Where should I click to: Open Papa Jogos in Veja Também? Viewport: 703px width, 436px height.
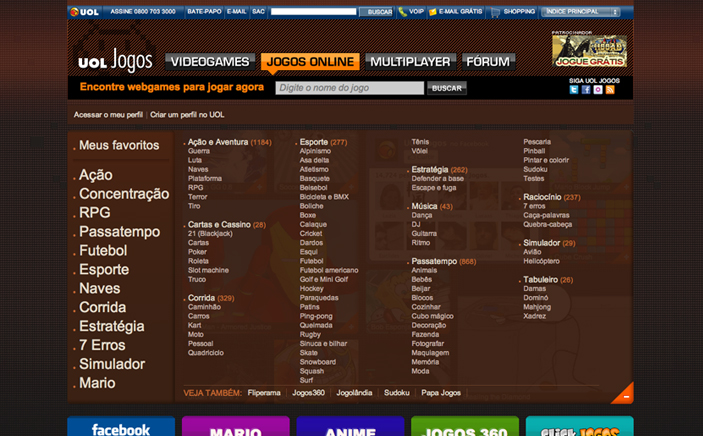tap(441, 393)
